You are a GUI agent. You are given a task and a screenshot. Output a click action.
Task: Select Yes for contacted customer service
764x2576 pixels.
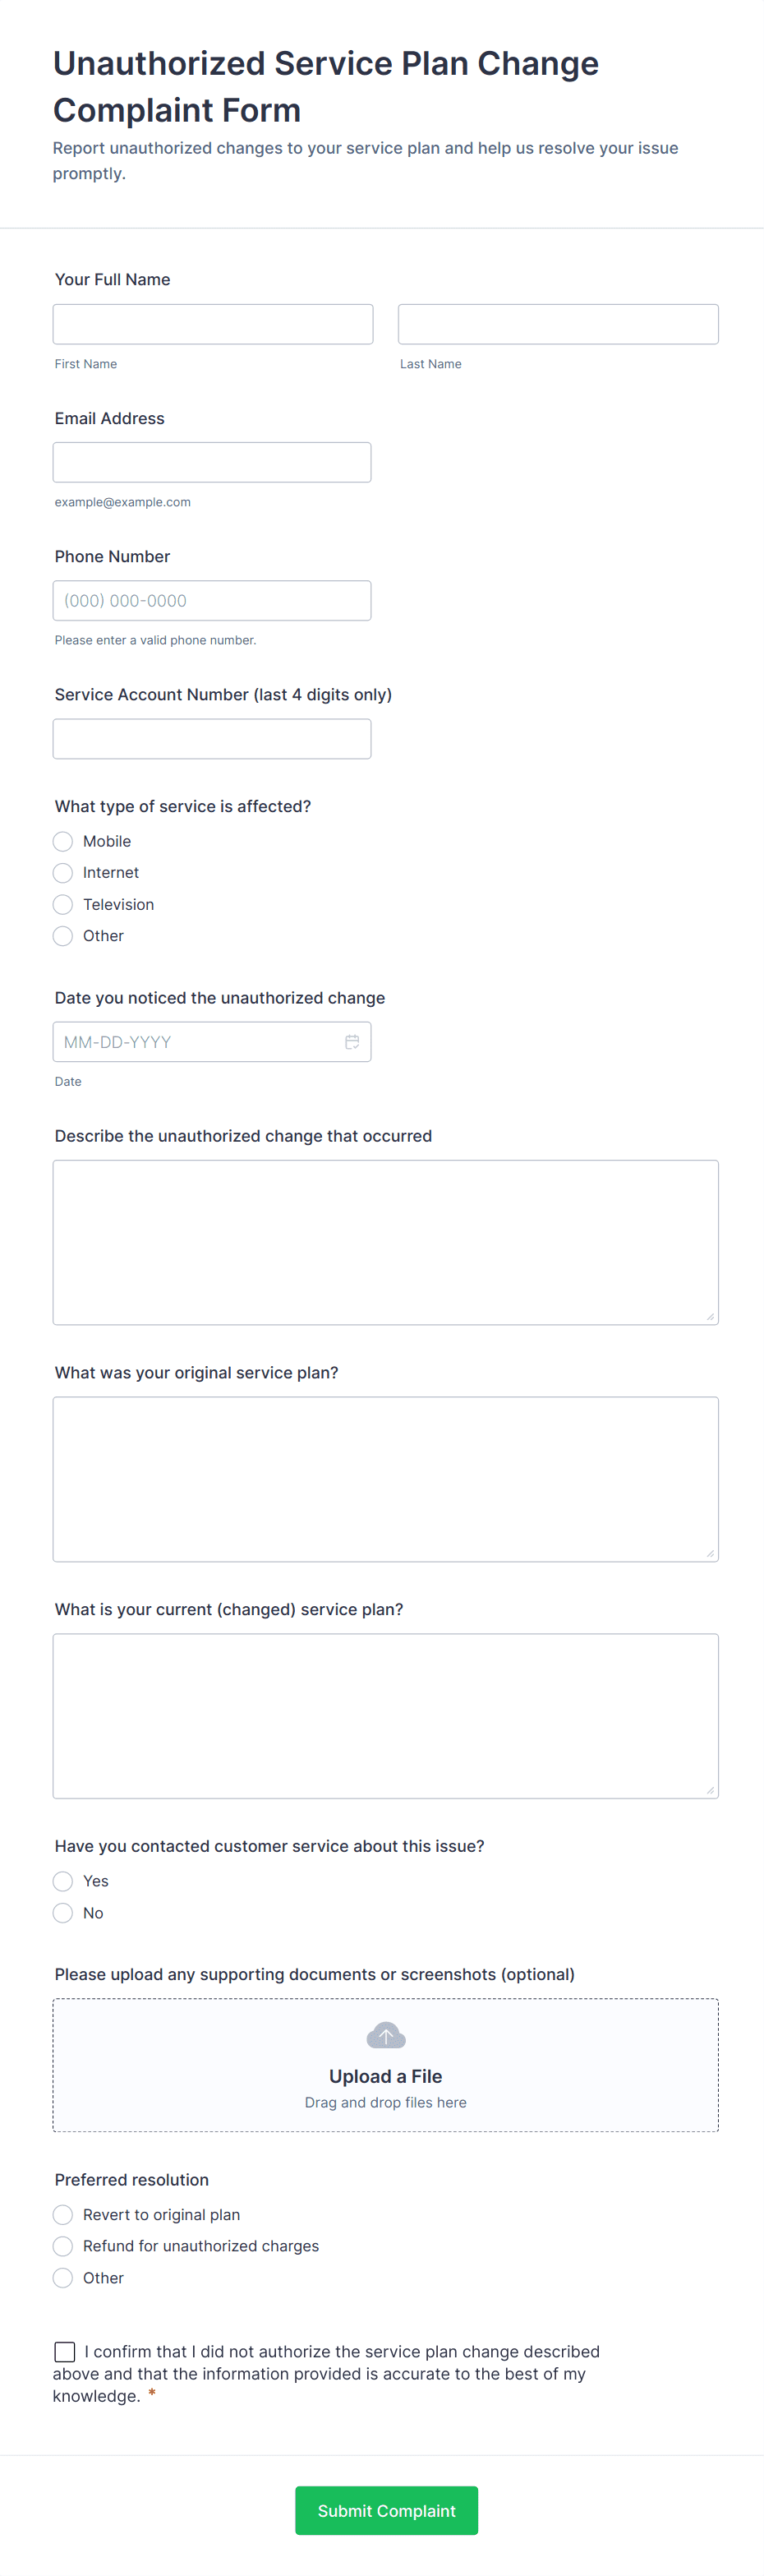click(x=63, y=1881)
